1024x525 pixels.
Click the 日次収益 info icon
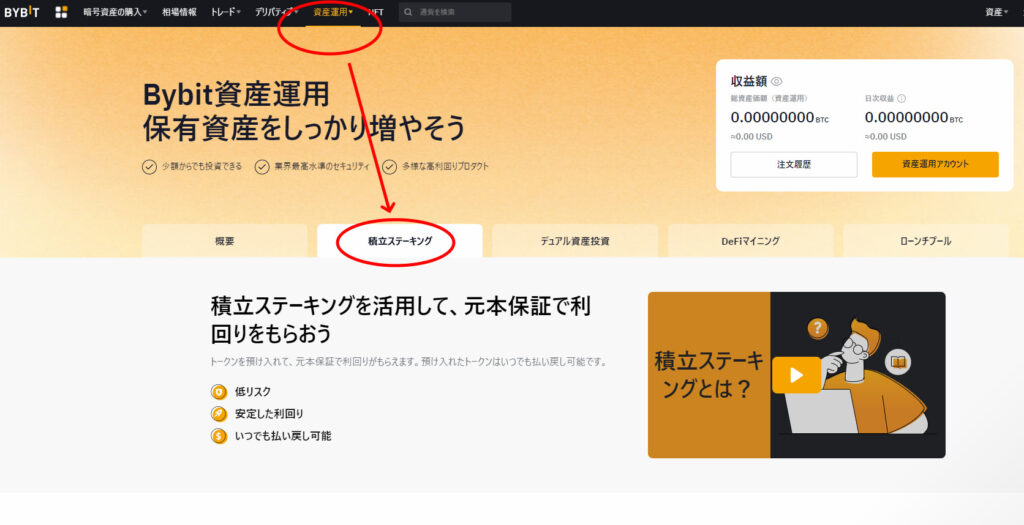click(x=901, y=99)
